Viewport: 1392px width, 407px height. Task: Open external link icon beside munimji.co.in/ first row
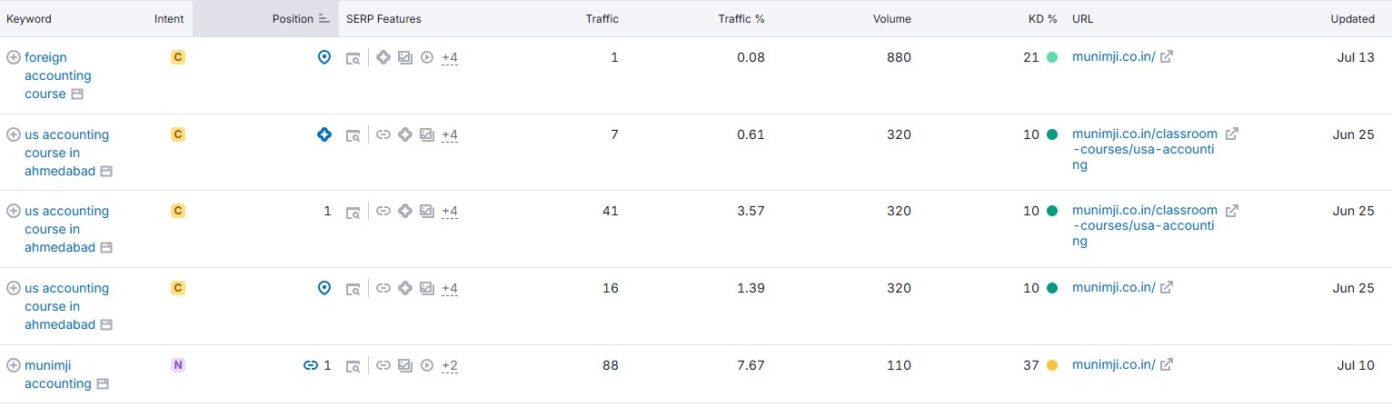pos(1166,57)
